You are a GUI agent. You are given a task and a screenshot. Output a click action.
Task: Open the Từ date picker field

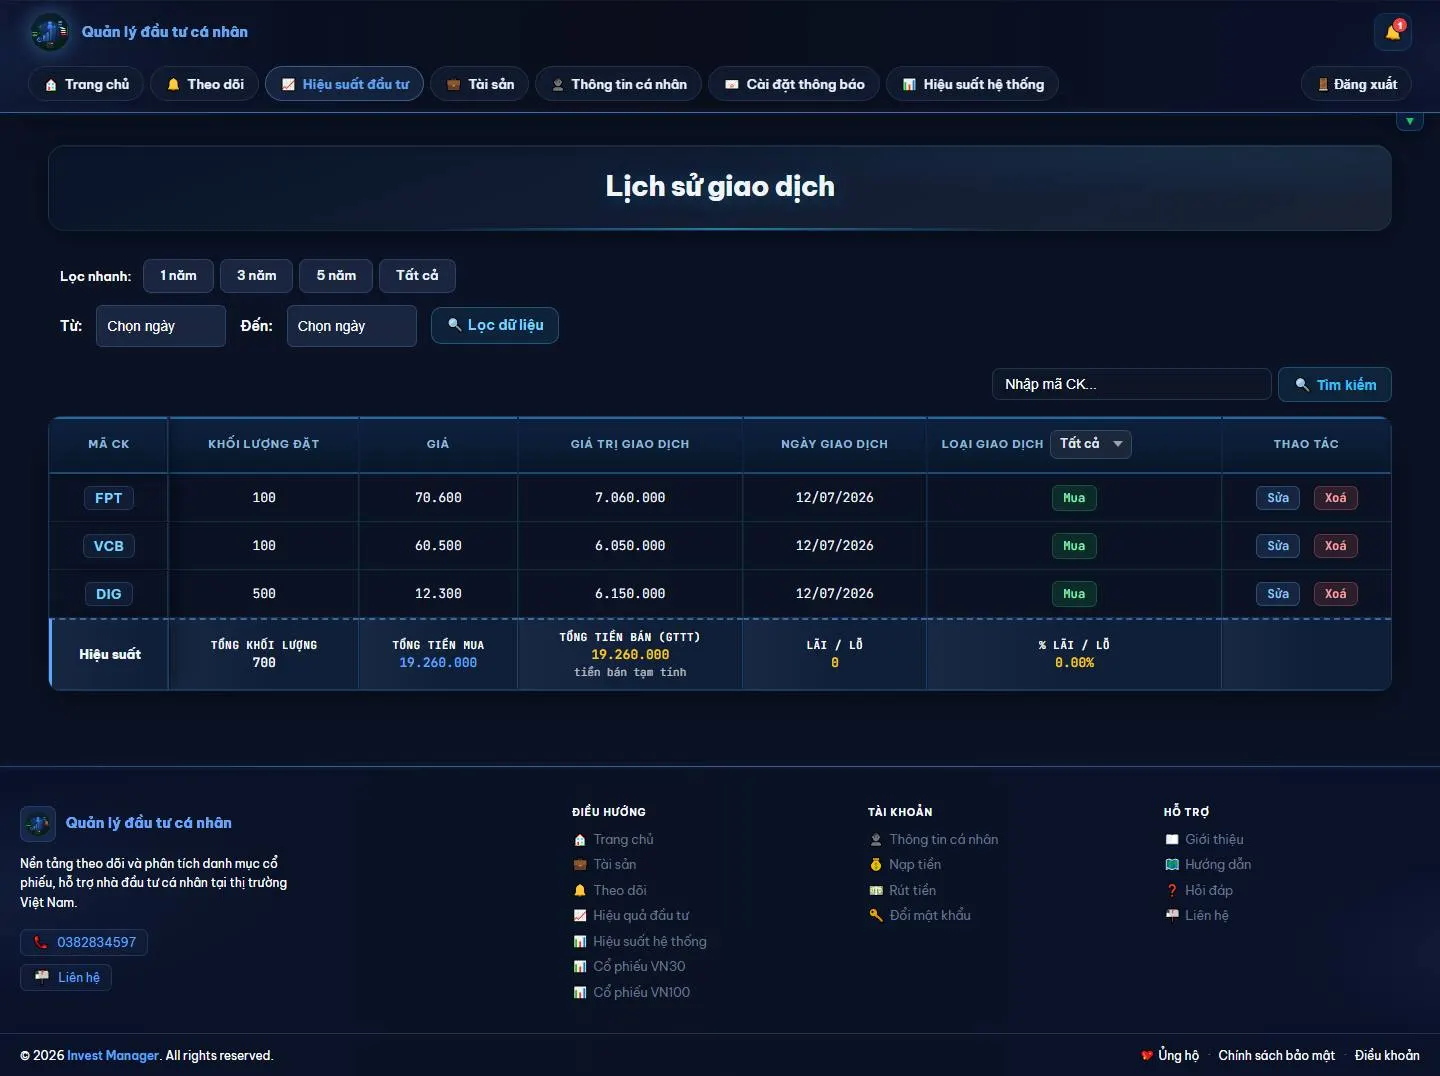tap(161, 326)
